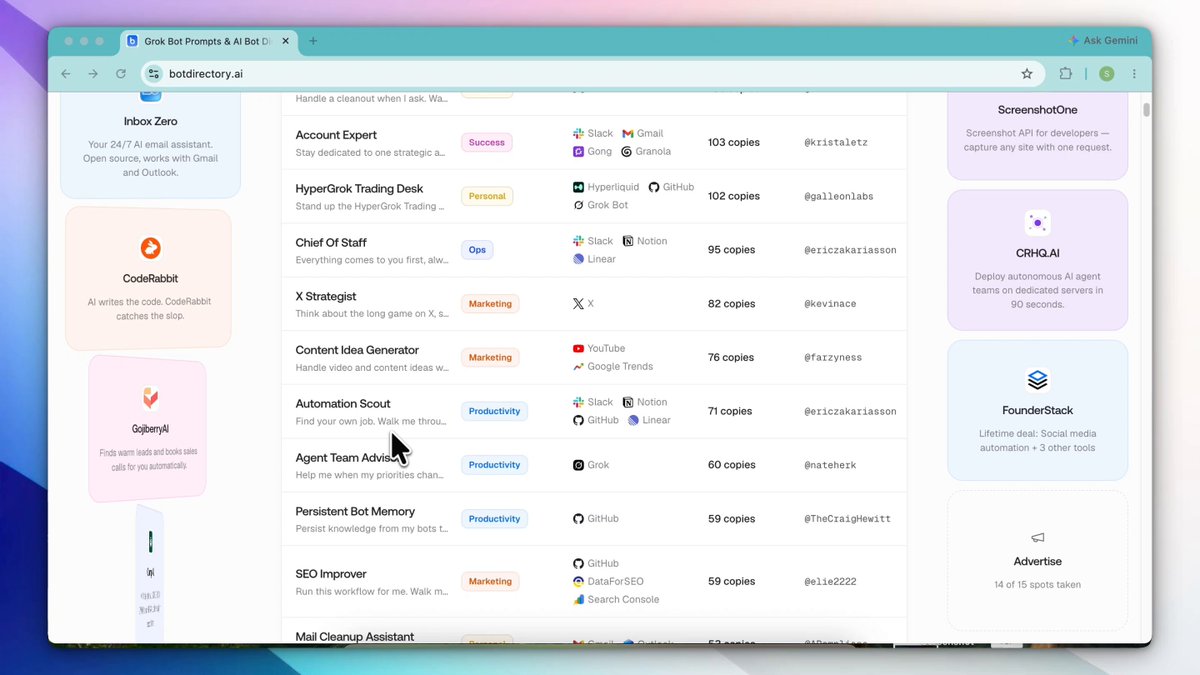Click author @kristaletz

[x=836, y=142]
